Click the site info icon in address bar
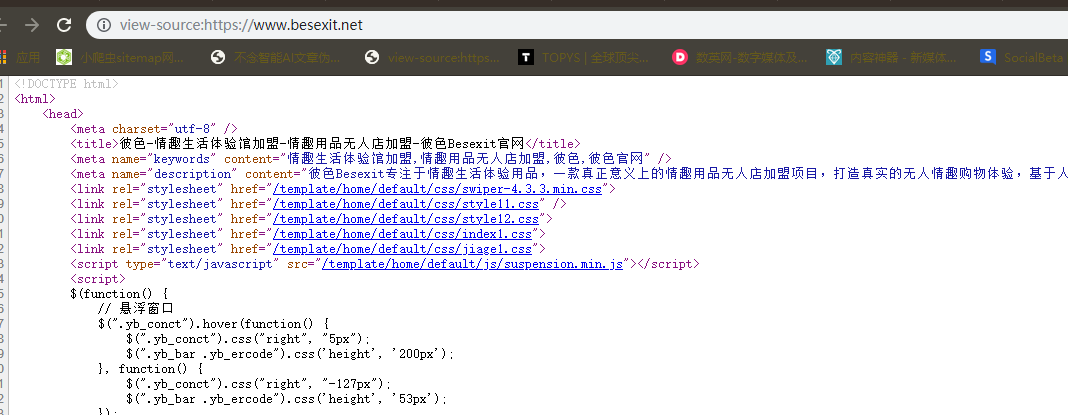1068x415 pixels. [x=104, y=25]
